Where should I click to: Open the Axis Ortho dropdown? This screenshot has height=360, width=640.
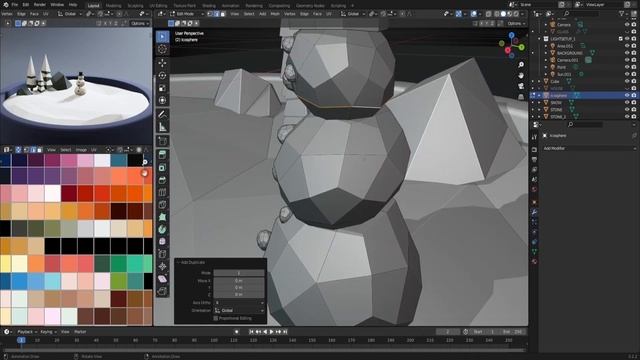239,303
